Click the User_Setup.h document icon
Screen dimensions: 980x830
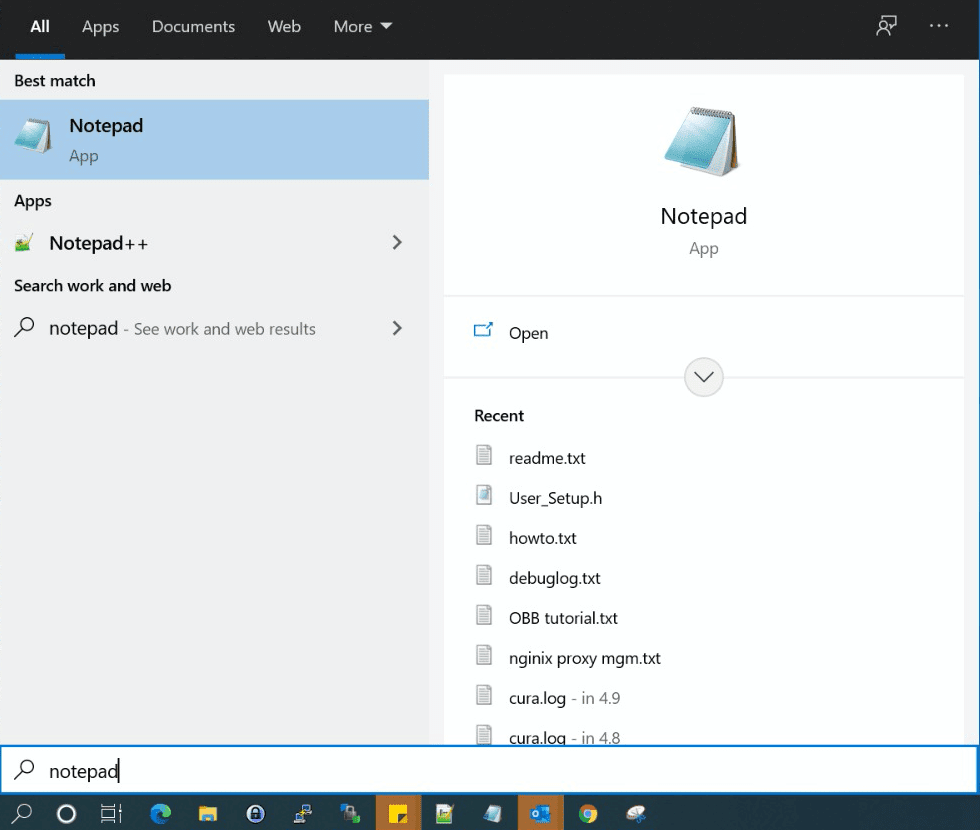click(x=483, y=497)
